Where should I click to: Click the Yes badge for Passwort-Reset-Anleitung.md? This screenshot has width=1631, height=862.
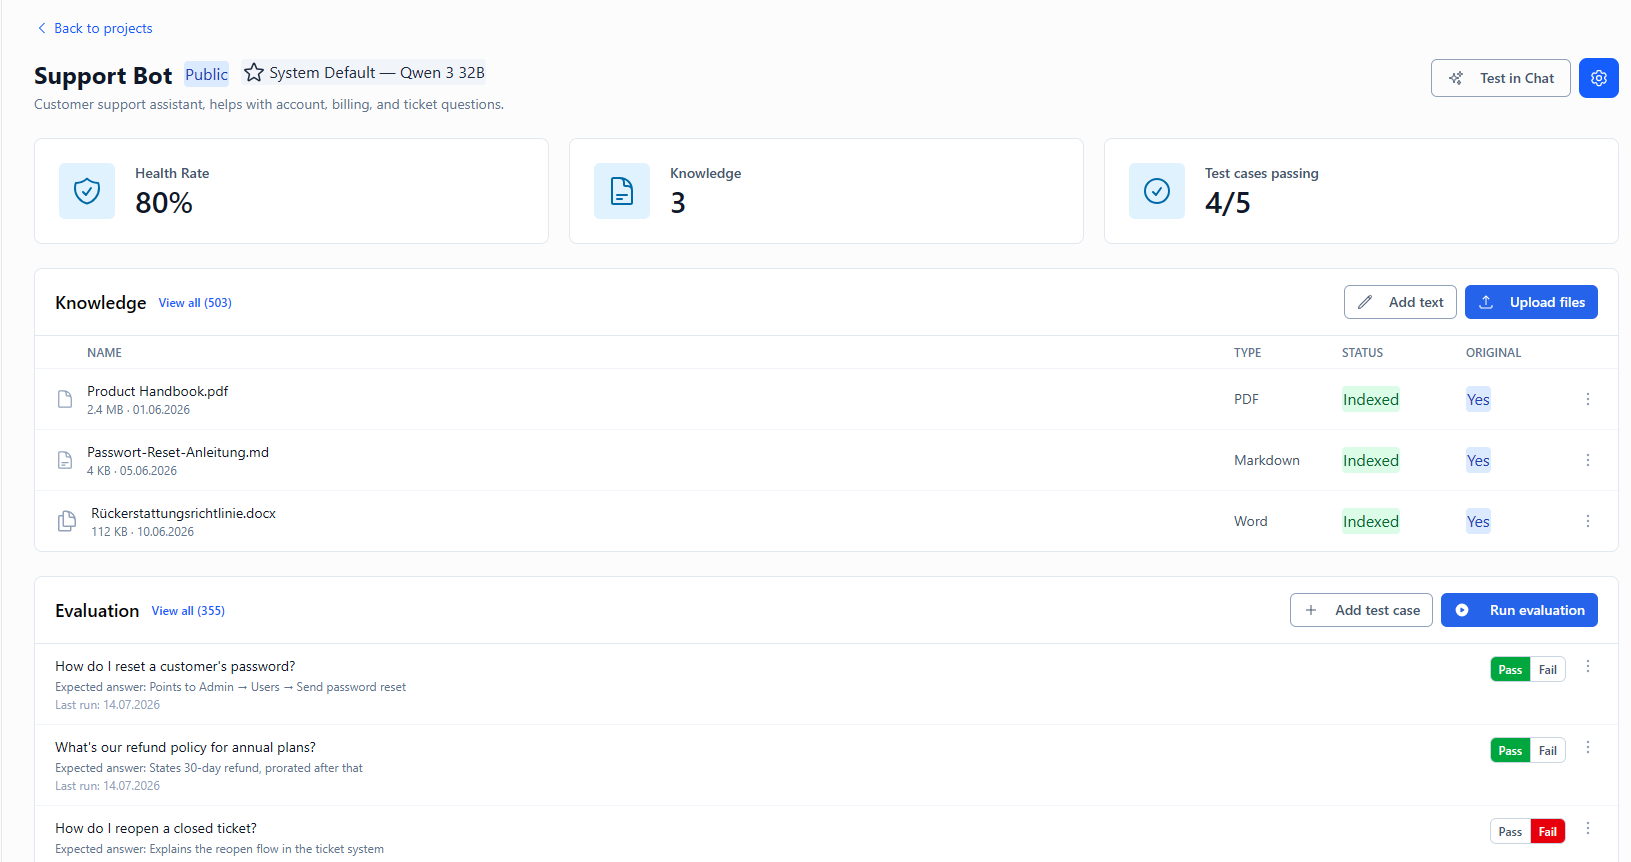(1478, 460)
